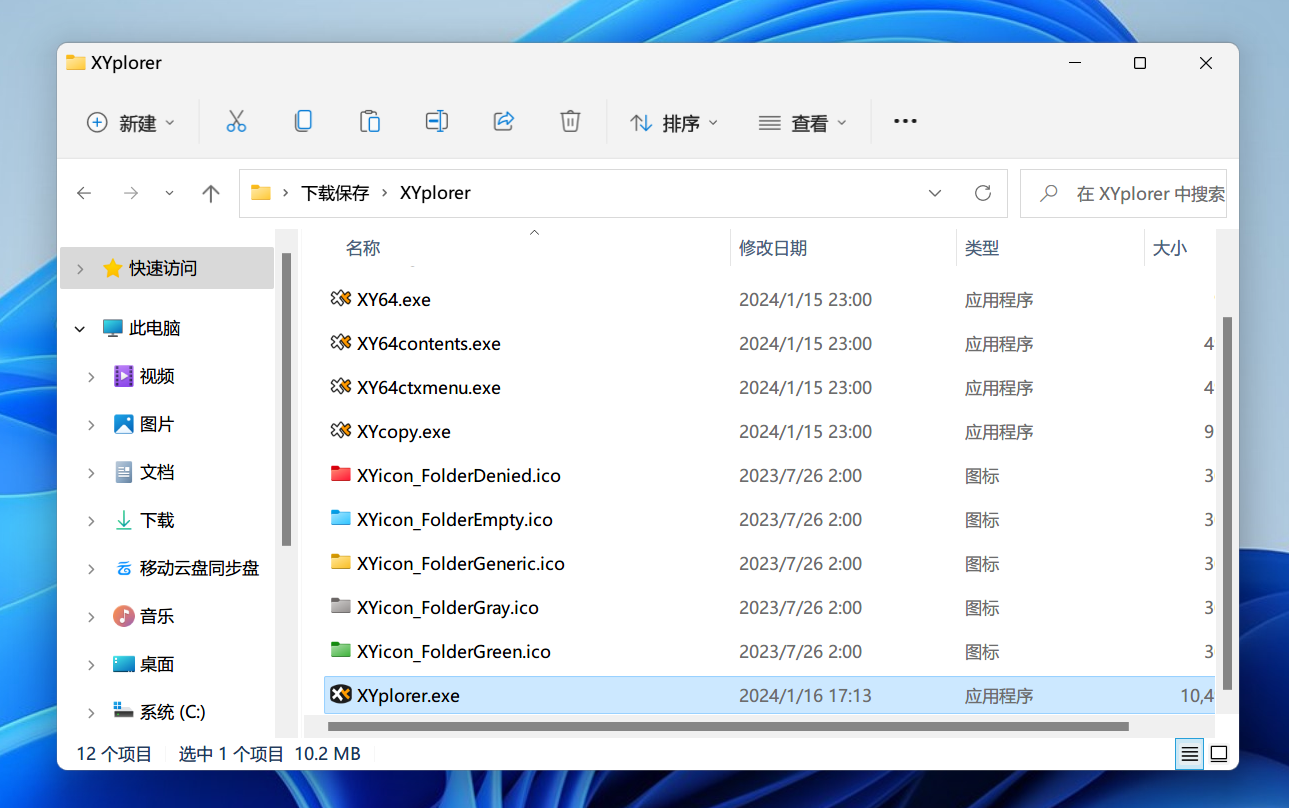Click the yellow FolderGeneric icon
The width and height of the screenshot is (1289, 808).
pos(340,562)
